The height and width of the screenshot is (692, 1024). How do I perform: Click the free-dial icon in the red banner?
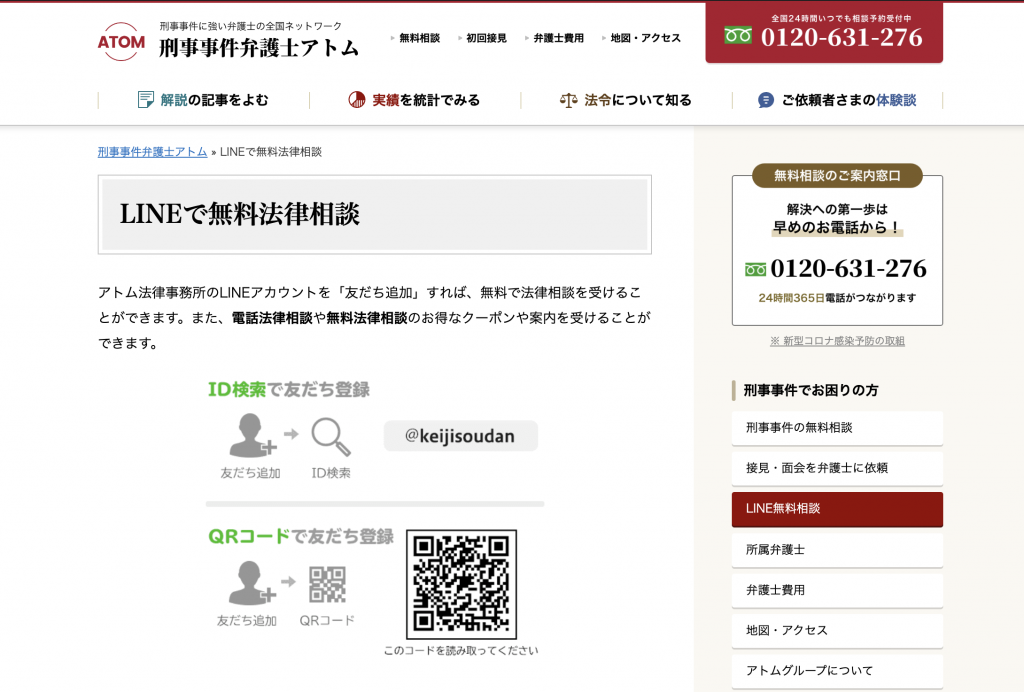[738, 35]
